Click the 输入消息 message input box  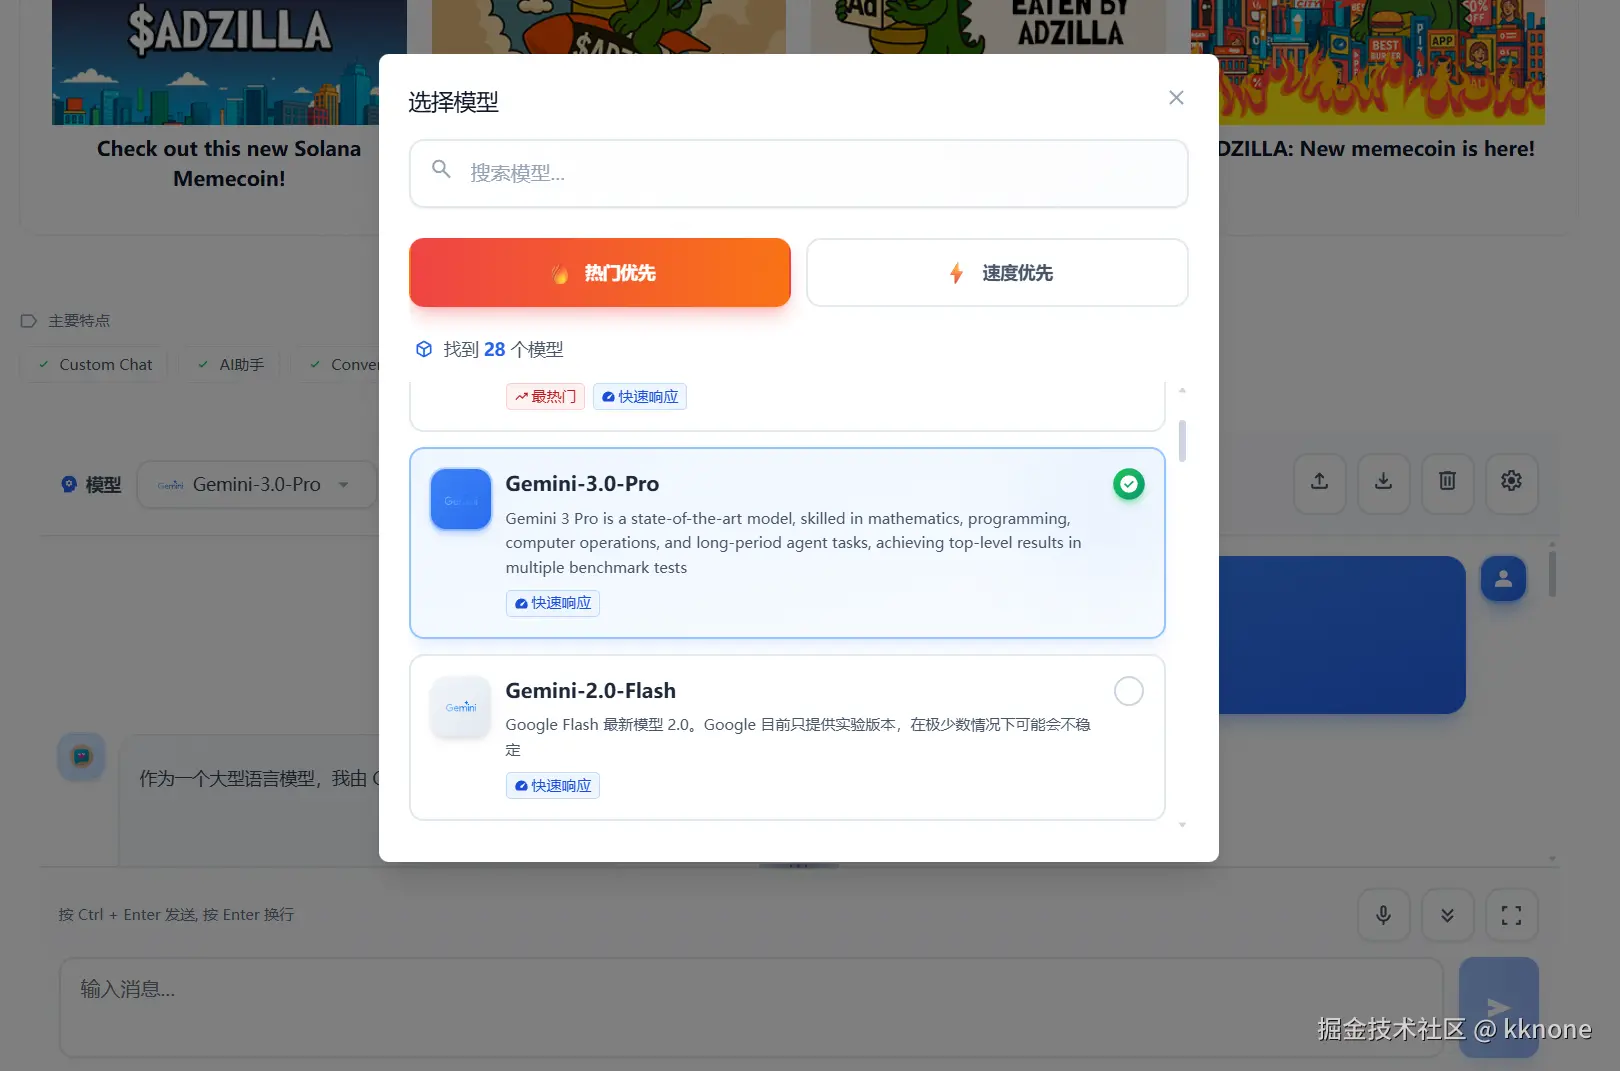(x=751, y=1007)
